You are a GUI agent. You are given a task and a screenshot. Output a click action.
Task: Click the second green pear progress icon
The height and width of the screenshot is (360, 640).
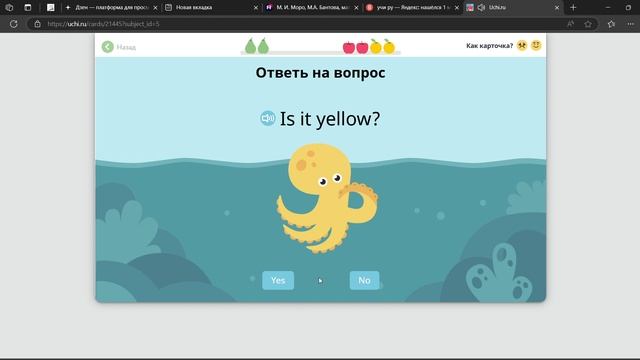[x=263, y=46]
